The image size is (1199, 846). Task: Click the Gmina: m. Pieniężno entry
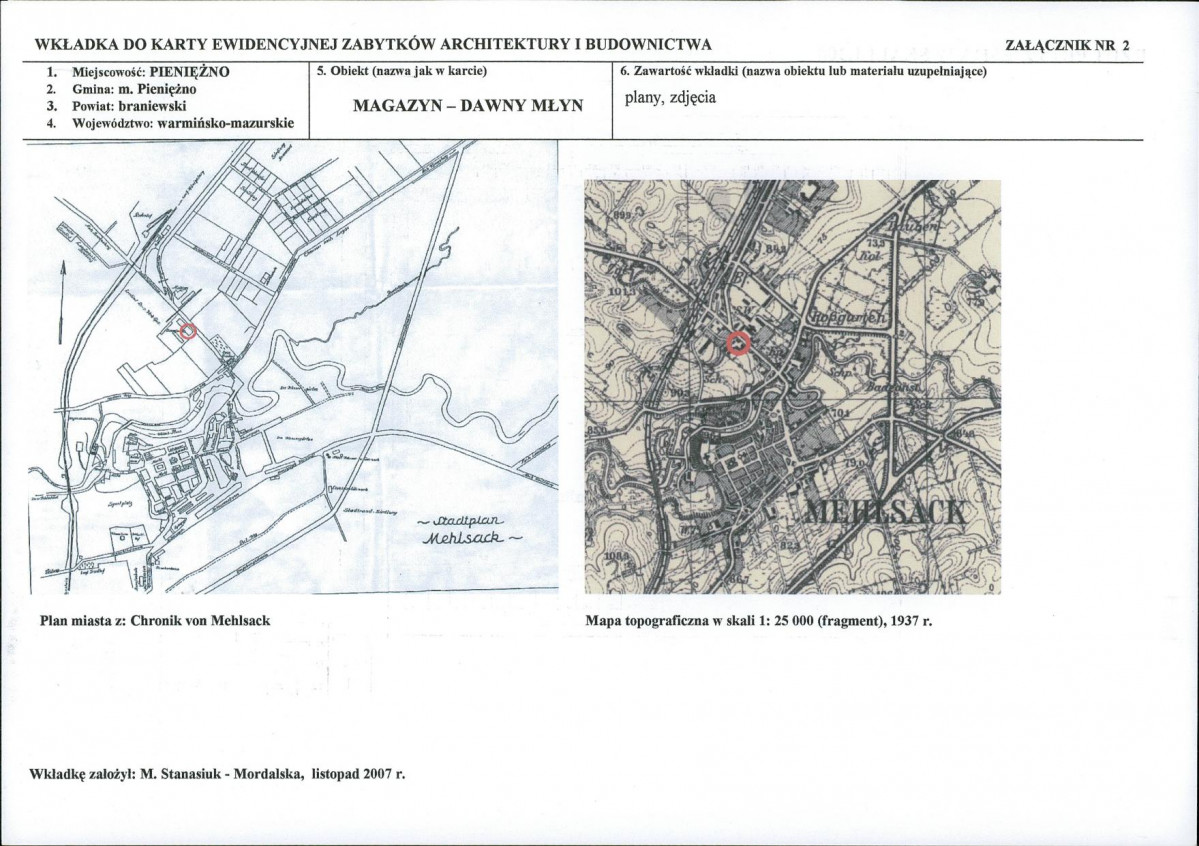[x=129, y=89]
